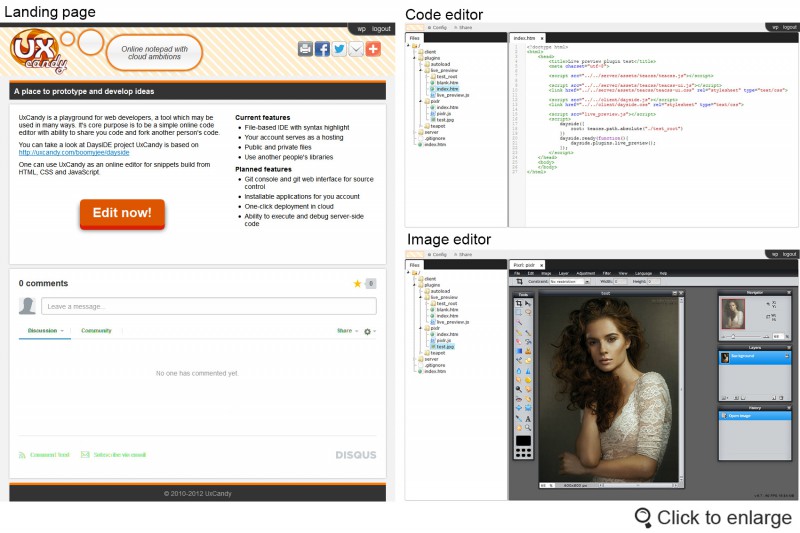Viewport: 800px width, 533px height.
Task: Click Share in the image editor header
Action: [x=463, y=255]
